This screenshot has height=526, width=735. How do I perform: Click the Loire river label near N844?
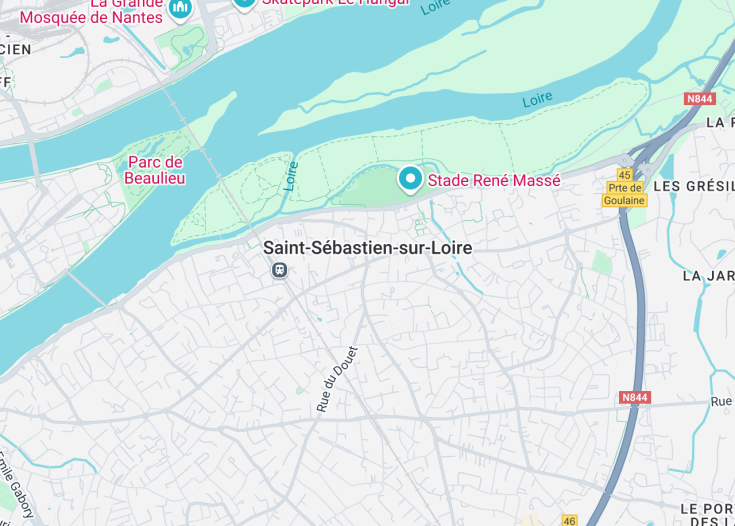(x=537, y=99)
